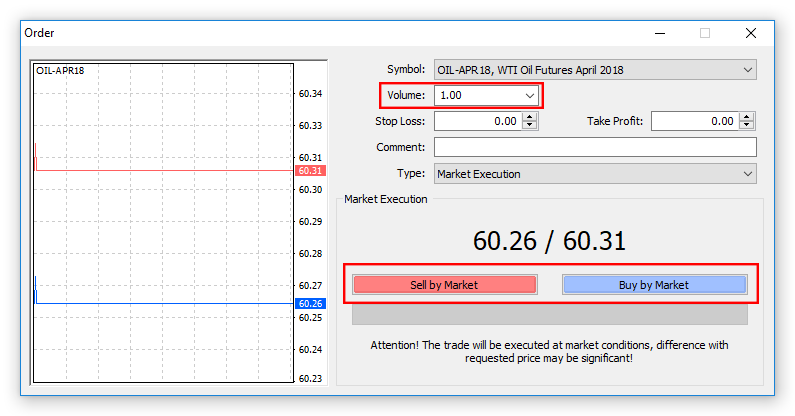Click the 60.24 price axis label
The height and width of the screenshot is (416, 795).
click(x=310, y=350)
